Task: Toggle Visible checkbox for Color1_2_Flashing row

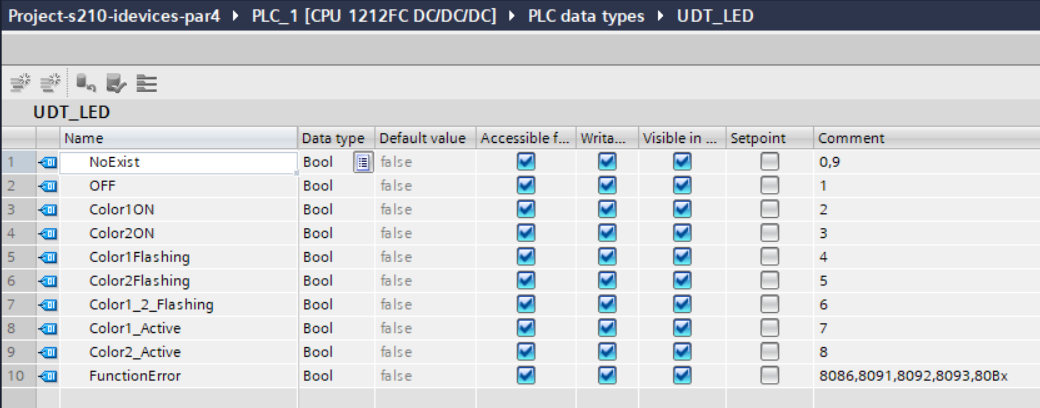Action: [x=682, y=305]
